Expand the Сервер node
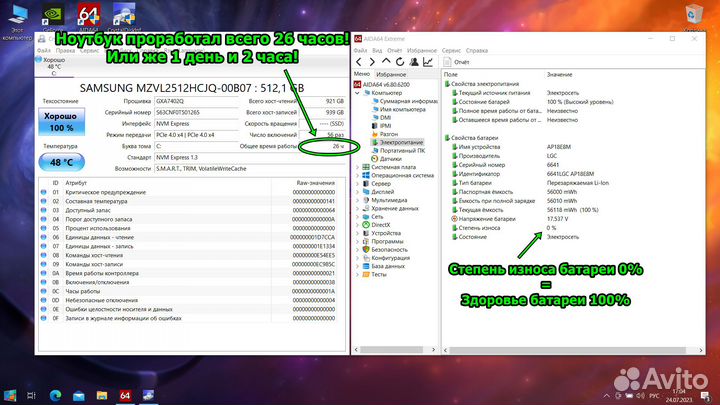Image resolution: width=720 pixels, height=405 pixels. coord(357,184)
